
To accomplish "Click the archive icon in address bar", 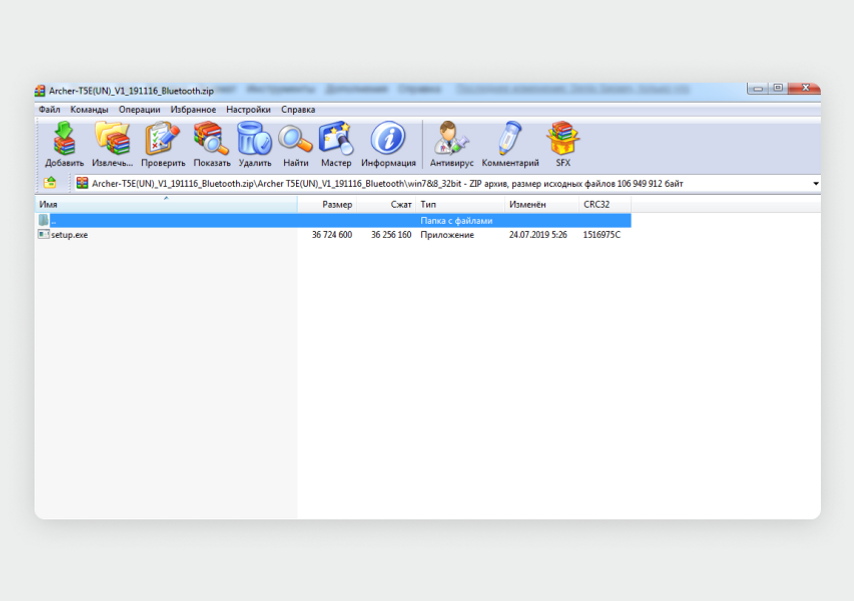I will (82, 183).
